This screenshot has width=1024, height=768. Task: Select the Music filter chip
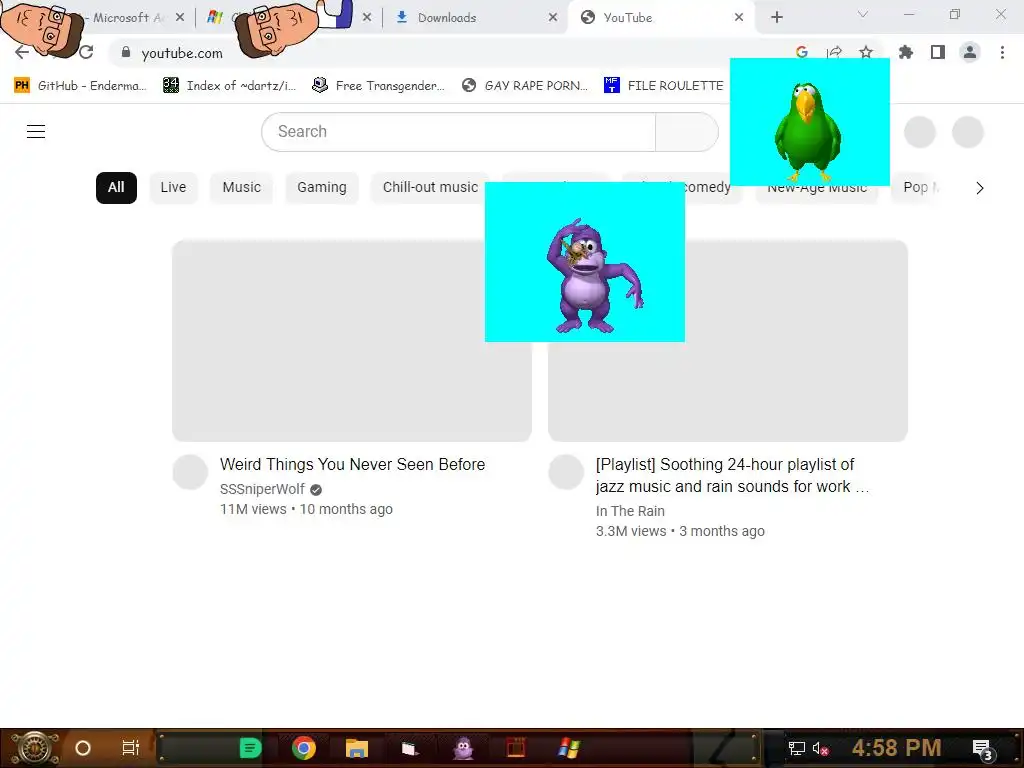242,187
